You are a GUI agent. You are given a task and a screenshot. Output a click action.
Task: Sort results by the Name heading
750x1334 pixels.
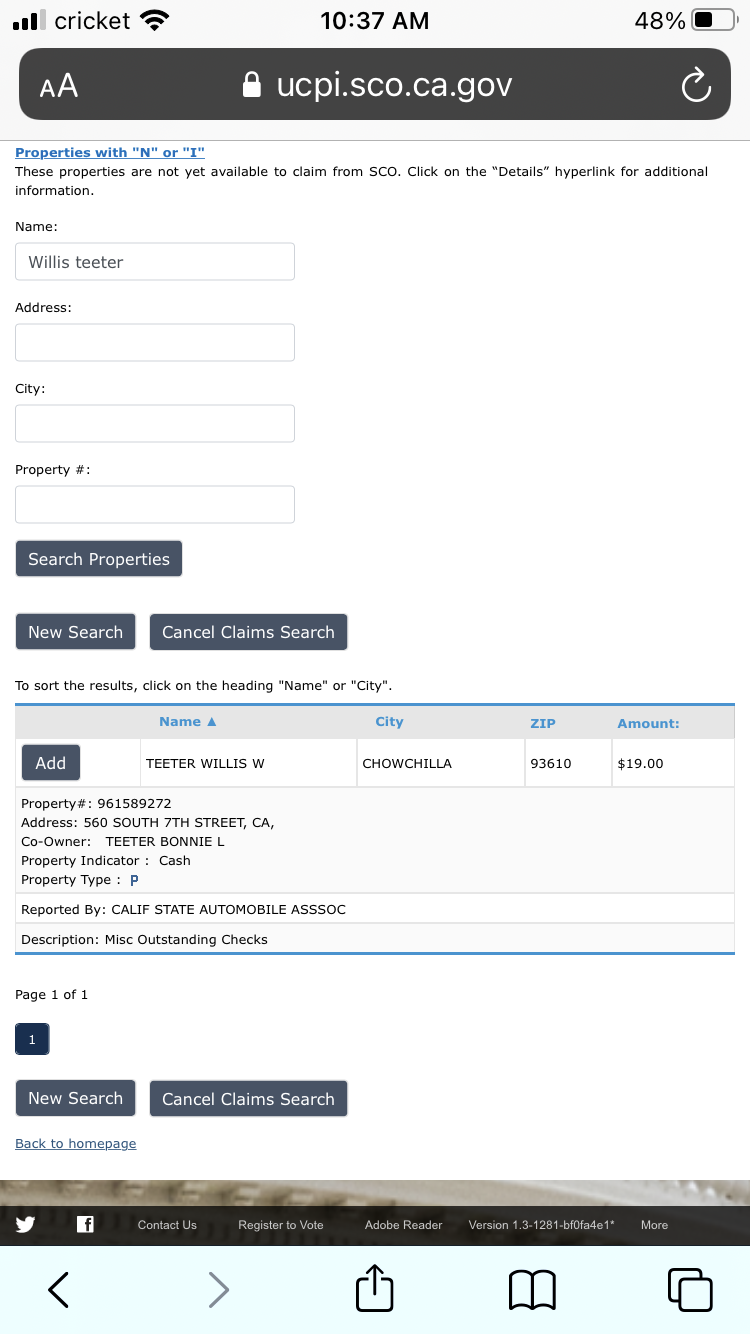(x=188, y=722)
